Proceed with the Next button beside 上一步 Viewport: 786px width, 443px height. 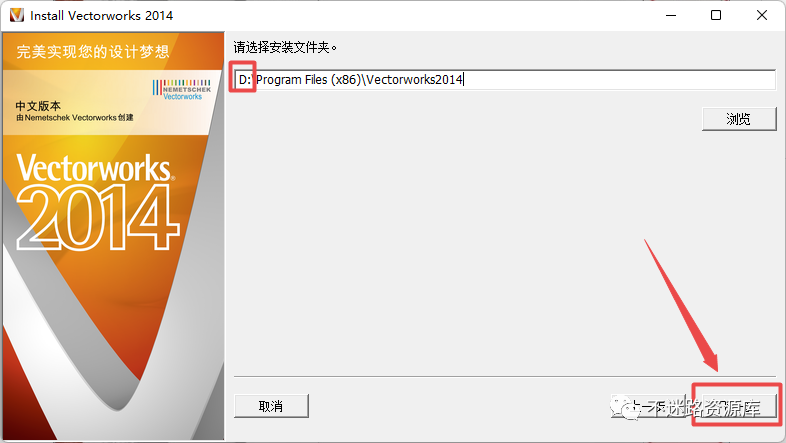point(739,406)
